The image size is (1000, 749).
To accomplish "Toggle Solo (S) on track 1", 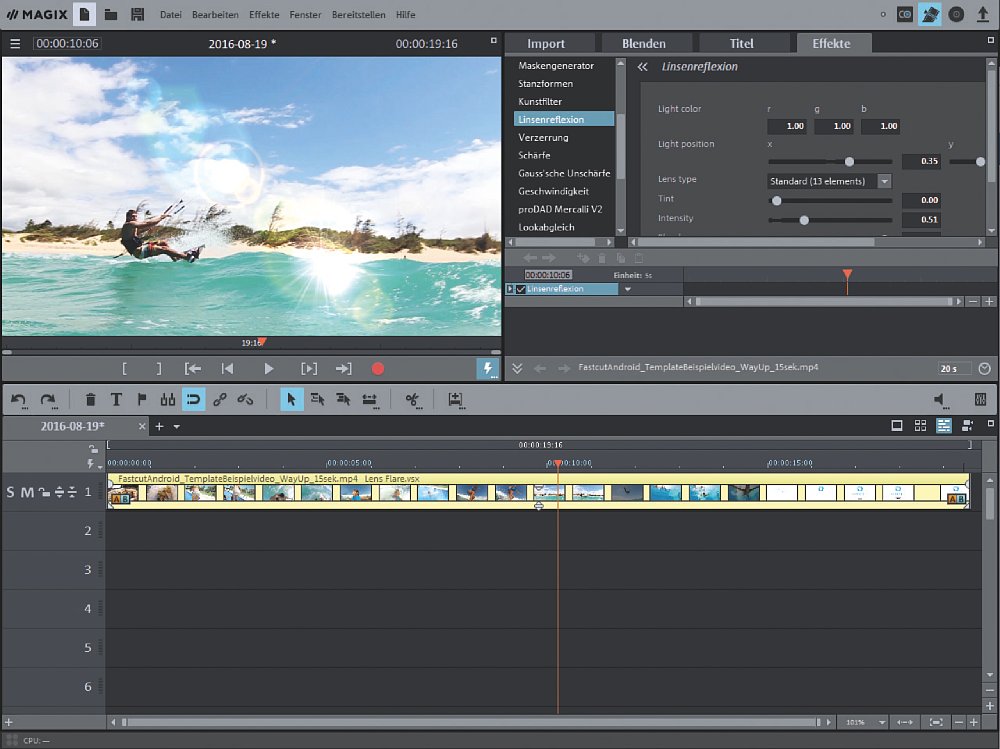I will pos(11,492).
